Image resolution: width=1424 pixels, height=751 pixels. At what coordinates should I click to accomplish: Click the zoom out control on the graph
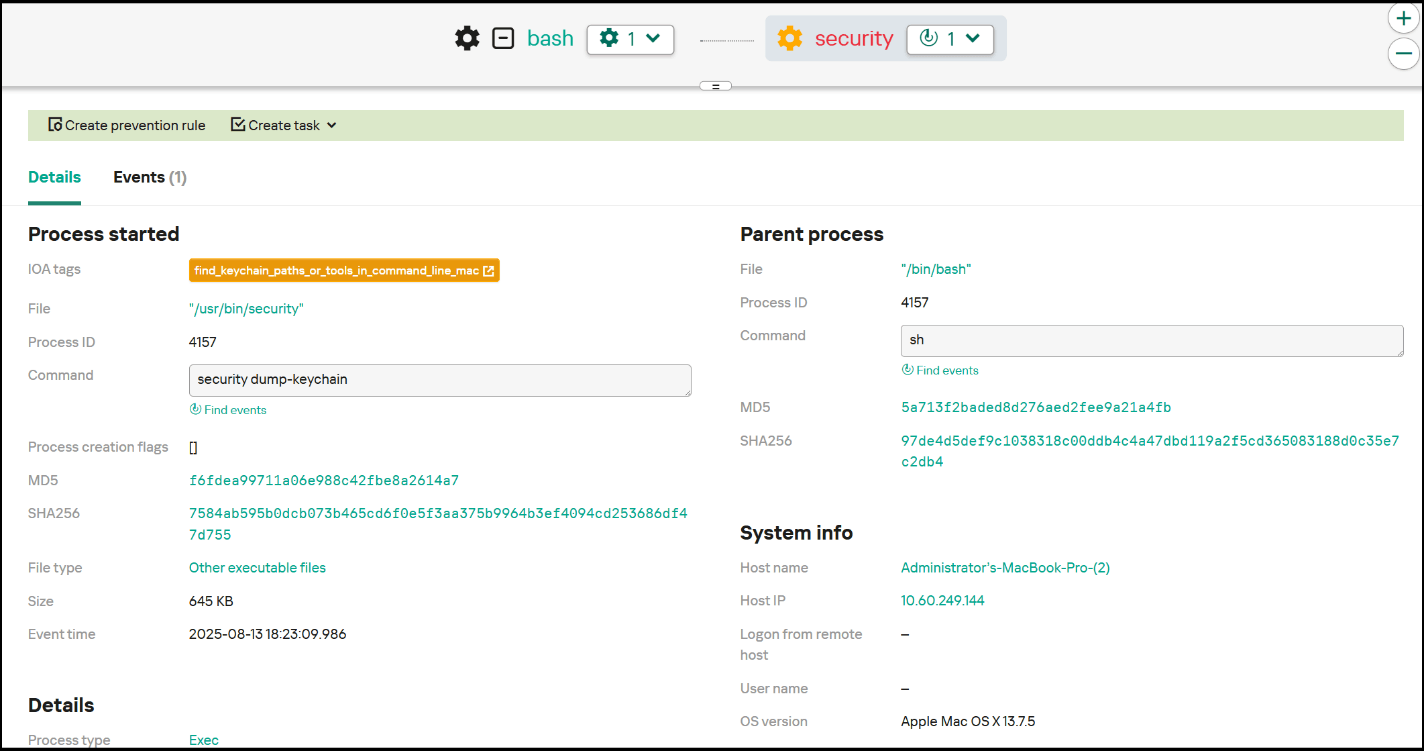(x=1403, y=54)
